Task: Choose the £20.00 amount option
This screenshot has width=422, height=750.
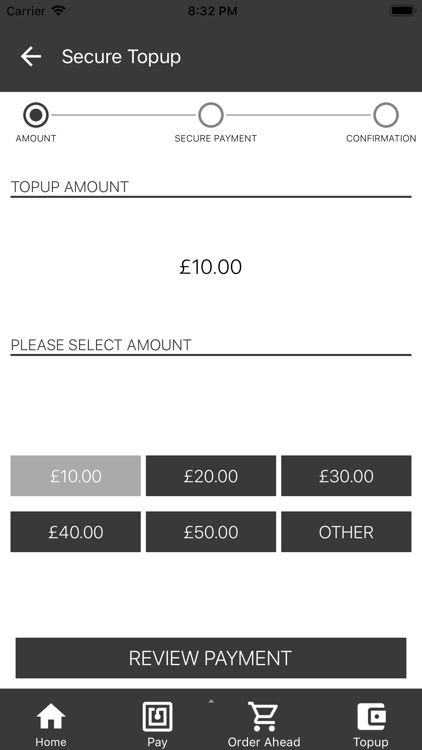Action: tap(211, 476)
